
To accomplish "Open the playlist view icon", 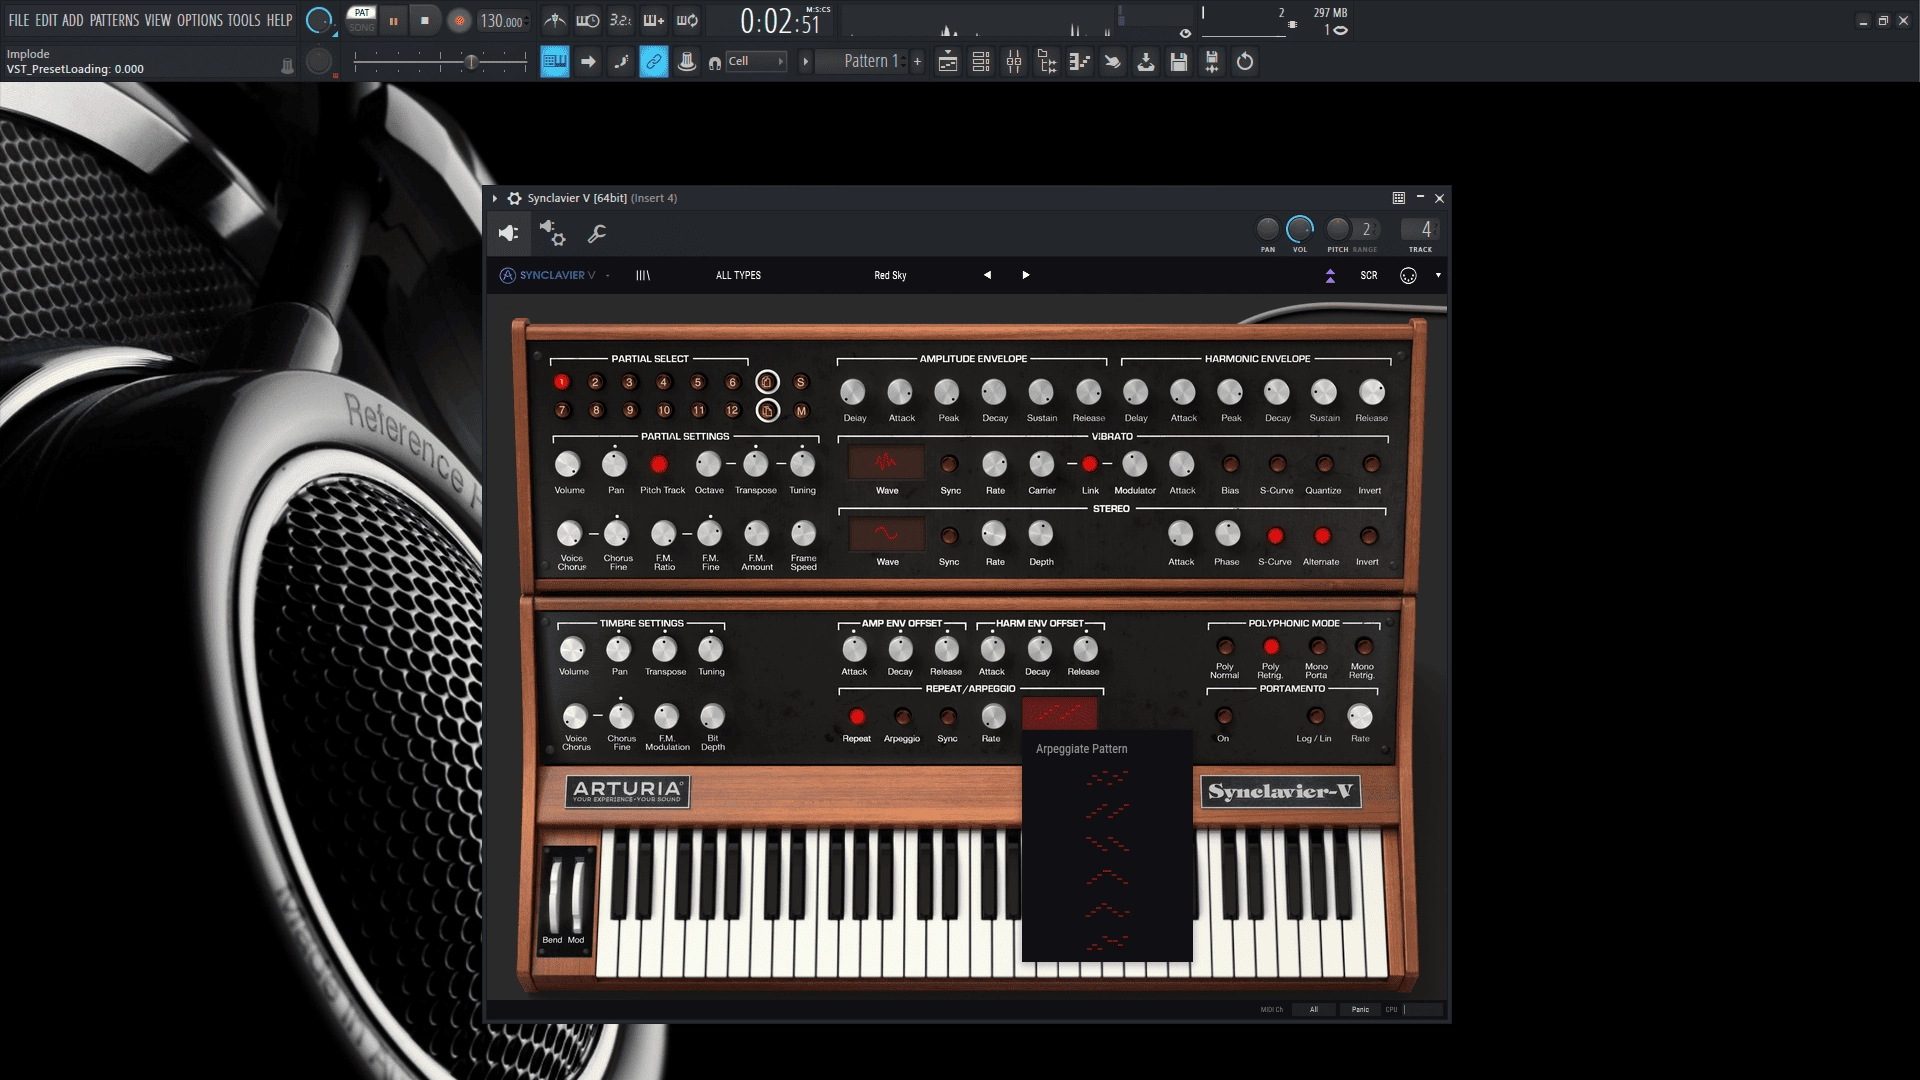I will 948,62.
